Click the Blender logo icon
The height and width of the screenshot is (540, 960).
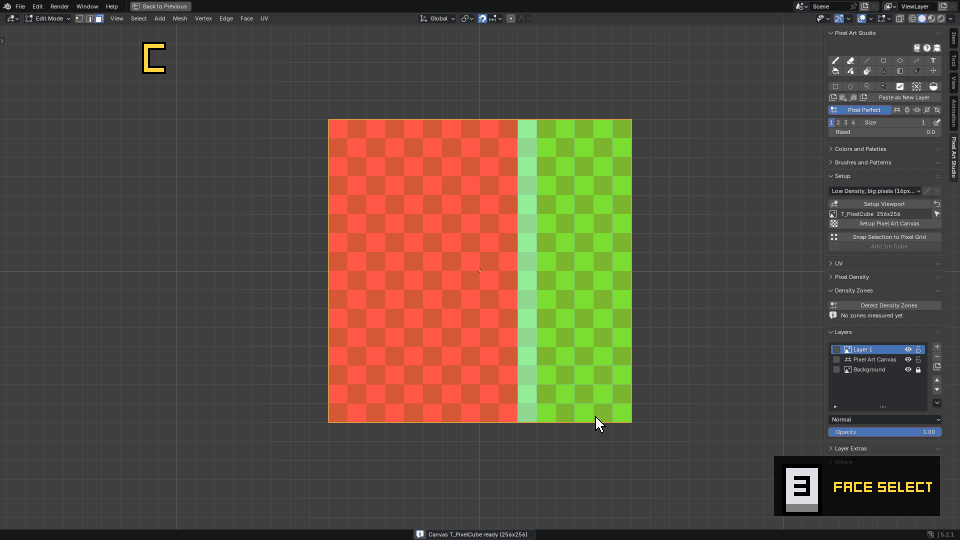[7, 6]
